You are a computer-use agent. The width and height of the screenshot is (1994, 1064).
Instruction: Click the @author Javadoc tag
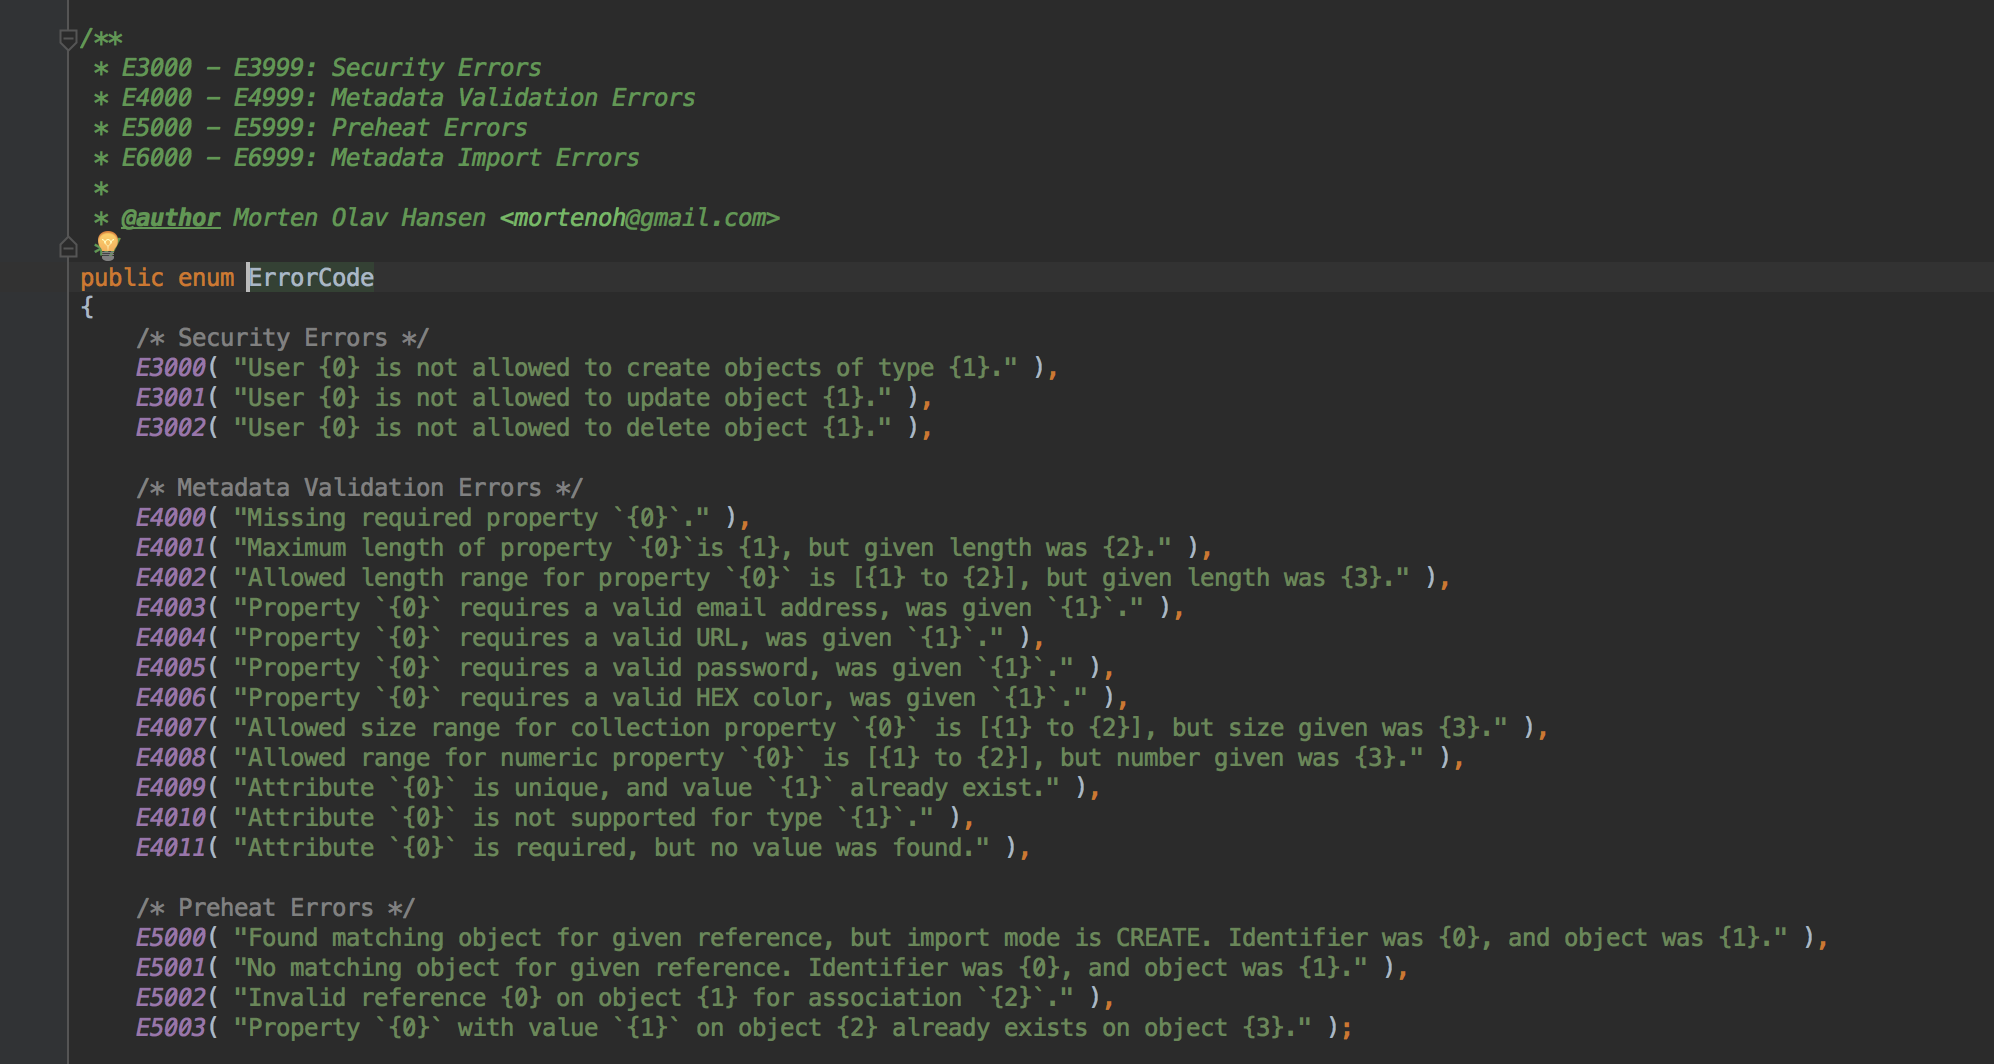tap(170, 218)
